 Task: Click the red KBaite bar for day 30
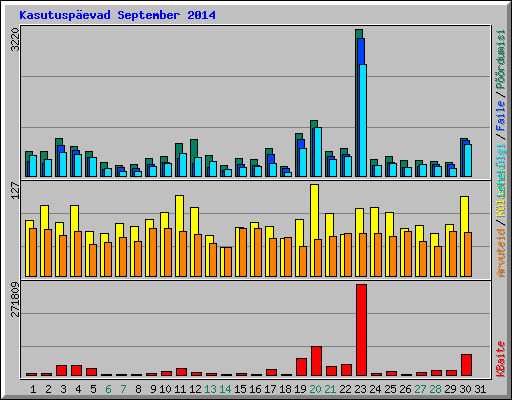pyautogui.click(x=466, y=365)
